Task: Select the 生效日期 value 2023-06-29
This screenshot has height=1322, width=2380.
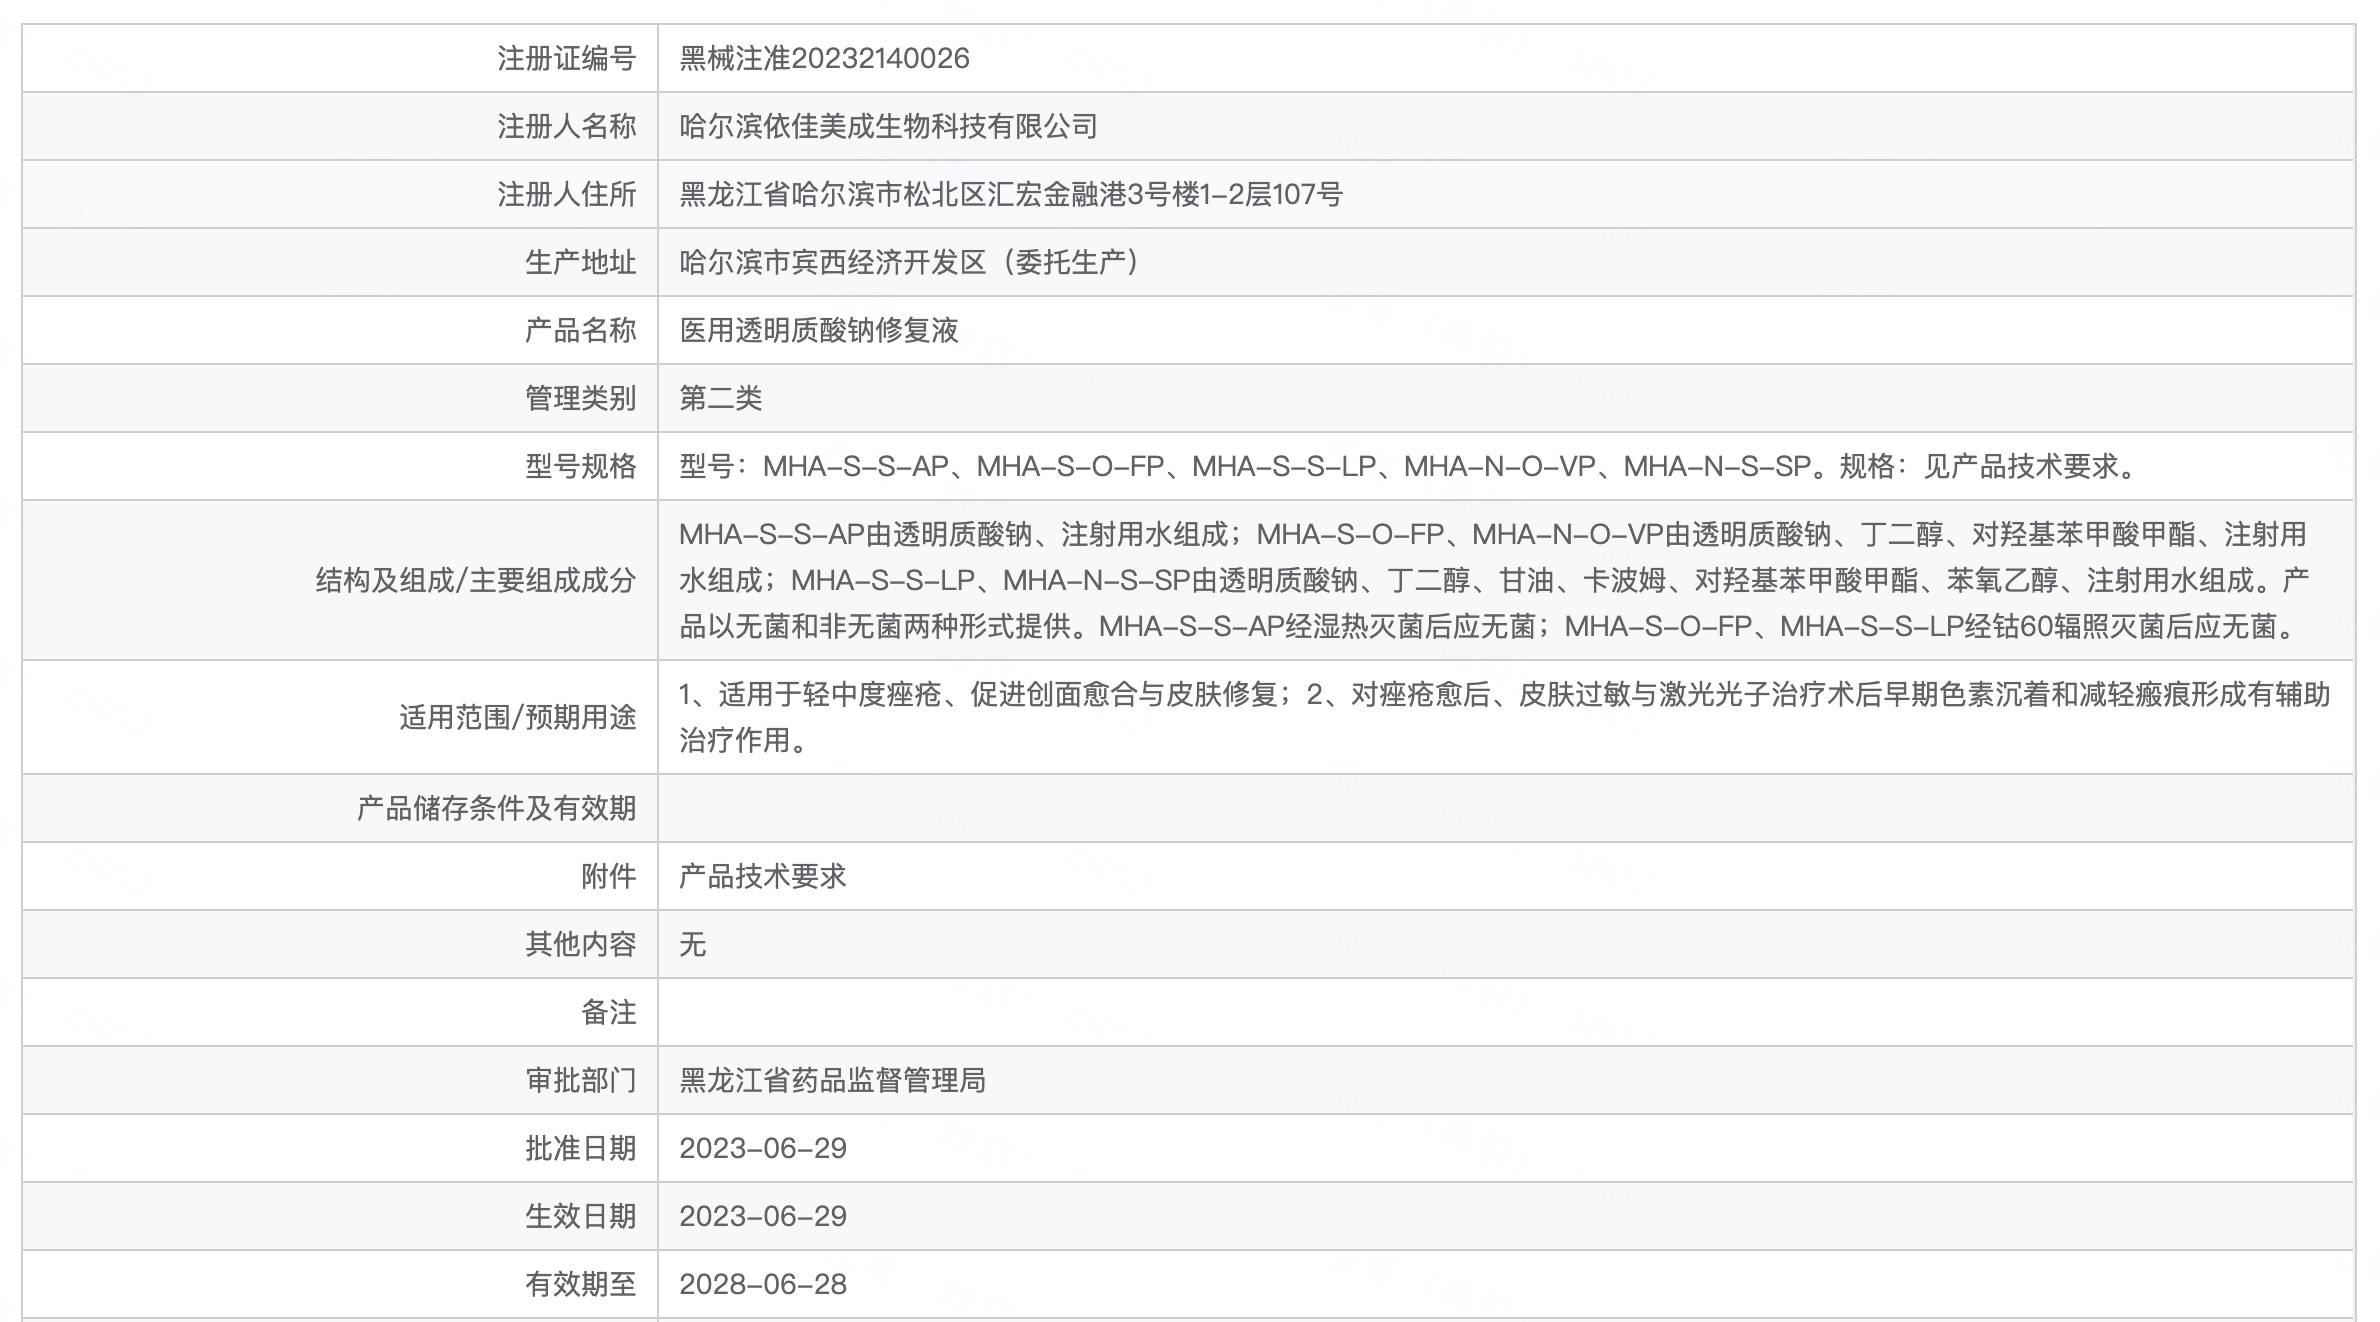Action: click(x=763, y=1216)
